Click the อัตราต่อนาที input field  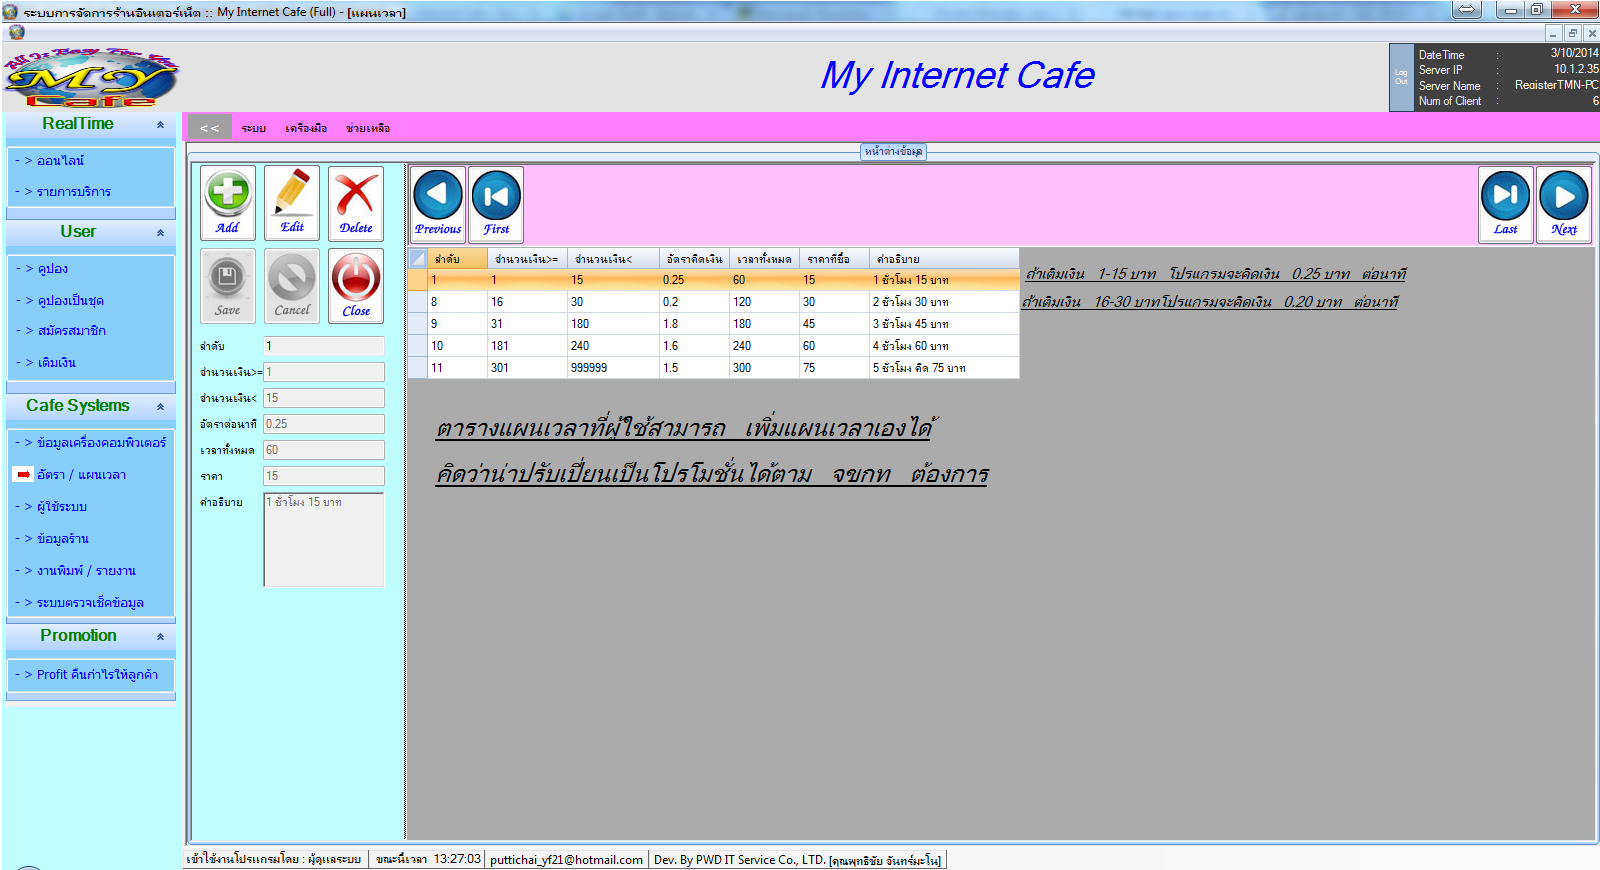point(324,424)
